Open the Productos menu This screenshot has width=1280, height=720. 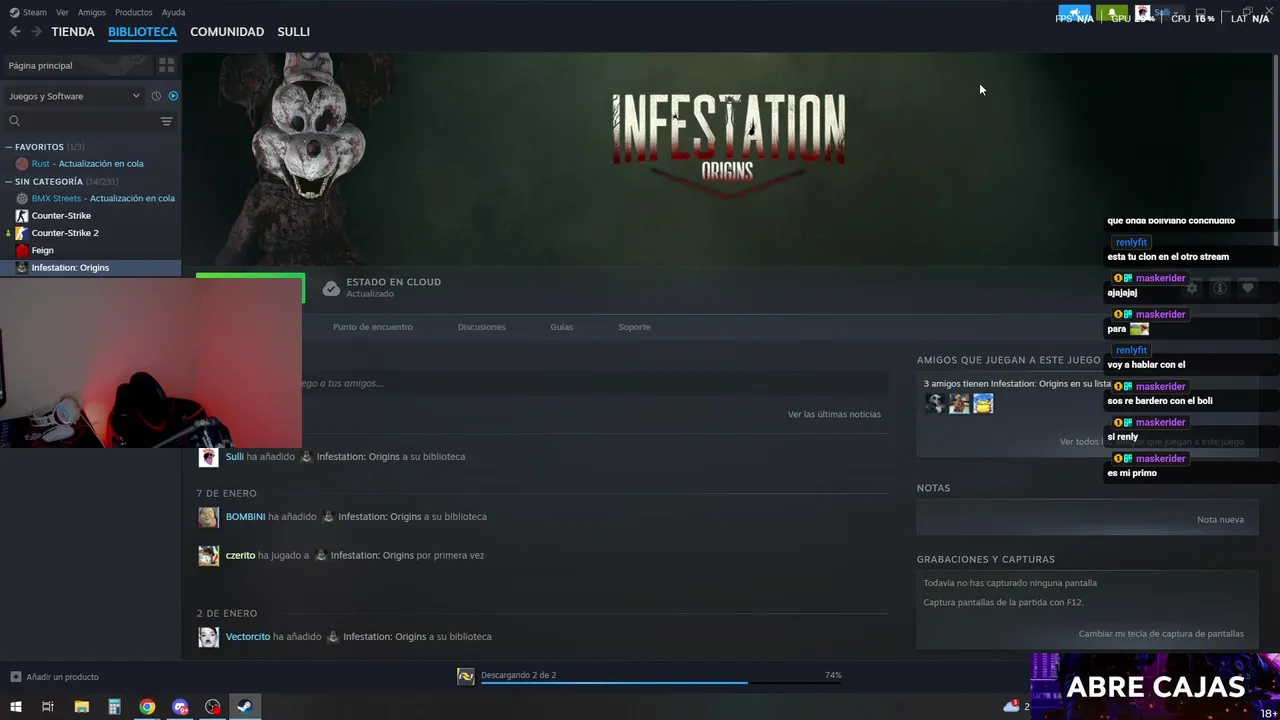(x=134, y=12)
